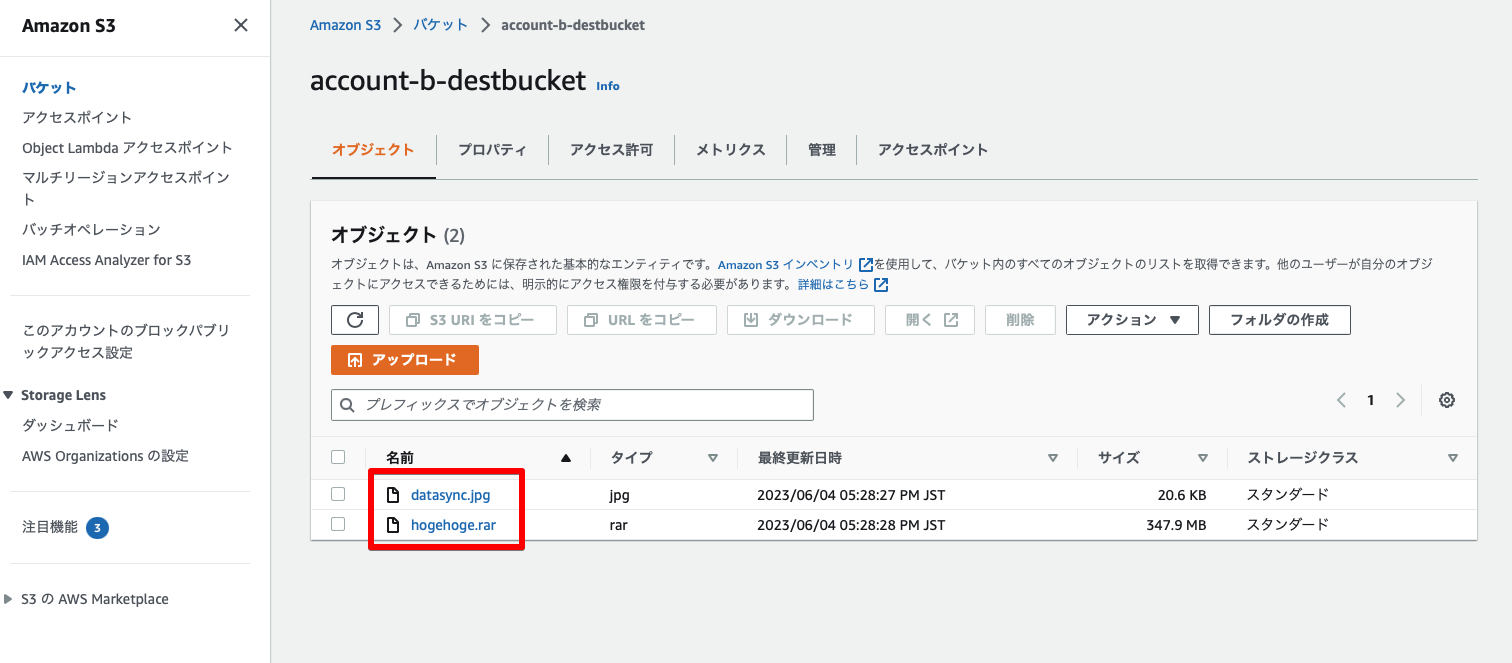This screenshot has width=1512, height=663.
Task: Click the breadcrumb chevron after Amazon S3
Action: (398, 25)
